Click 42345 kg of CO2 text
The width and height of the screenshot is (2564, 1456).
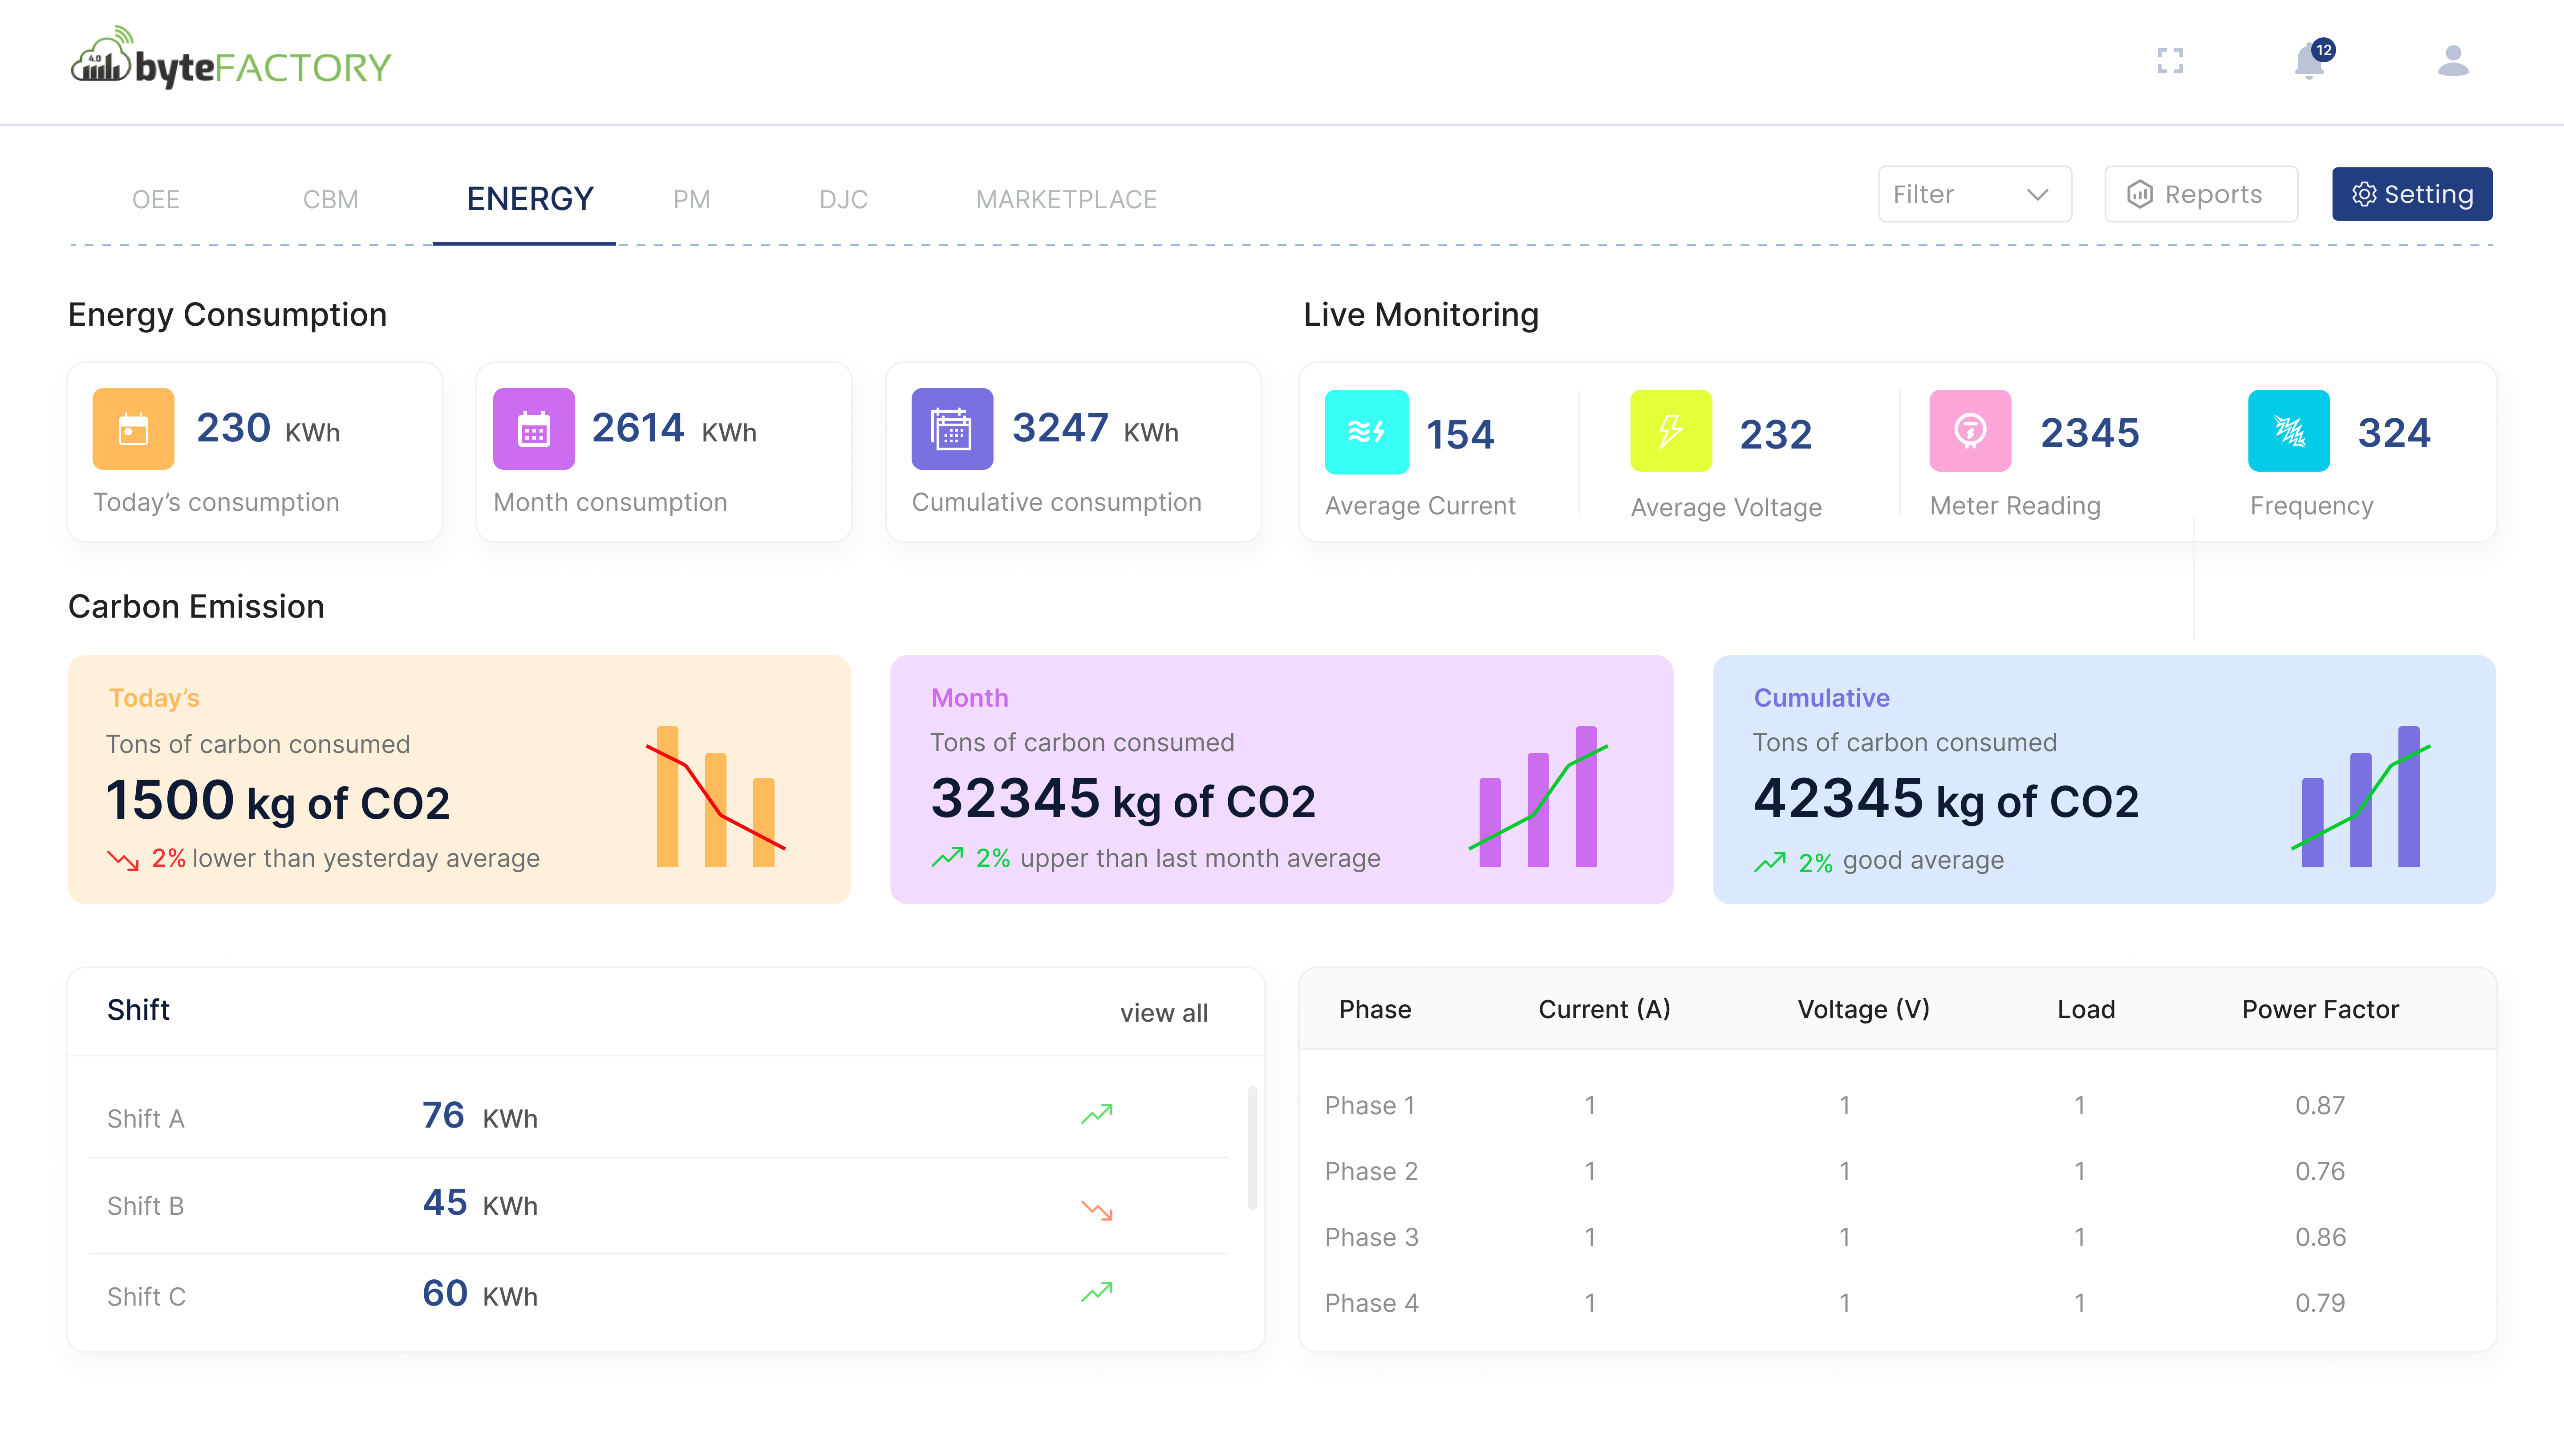coord(1946,799)
